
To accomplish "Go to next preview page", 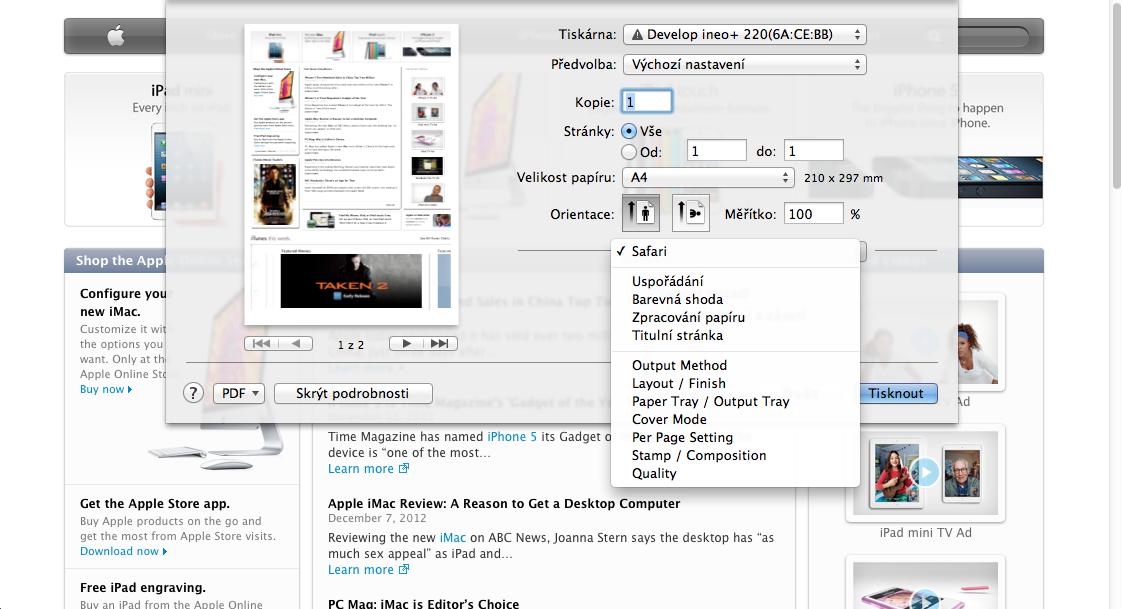I will click(406, 344).
